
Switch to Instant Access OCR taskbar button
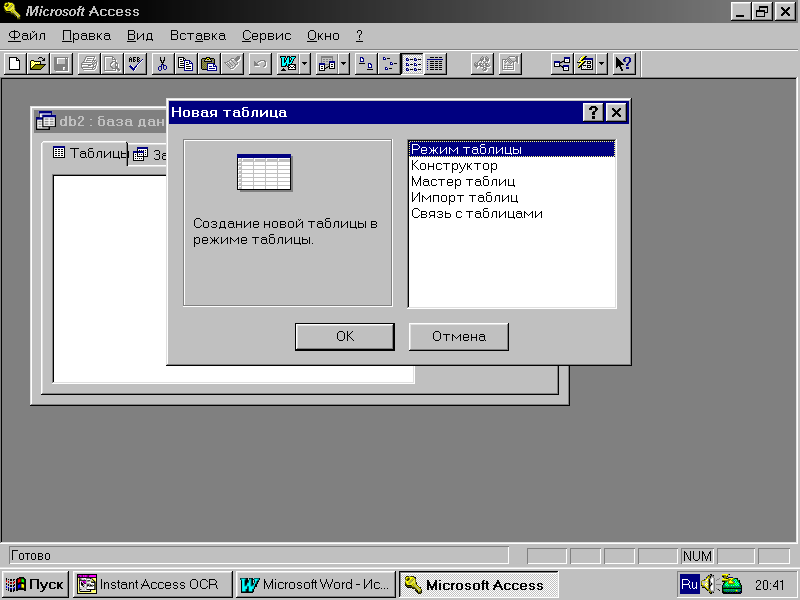[153, 584]
